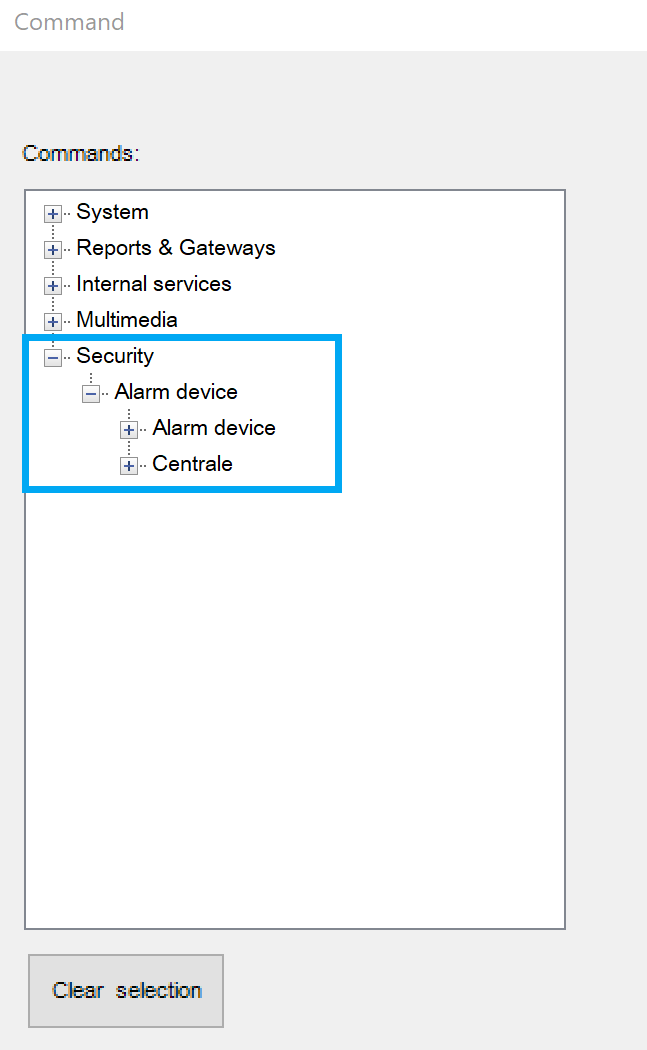647x1050 pixels.
Task: Collapse the Security tree node
Action: click(53, 357)
